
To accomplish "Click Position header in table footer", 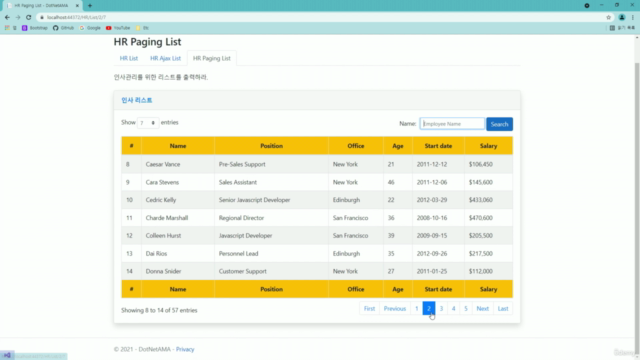I will pyautogui.click(x=271, y=289).
